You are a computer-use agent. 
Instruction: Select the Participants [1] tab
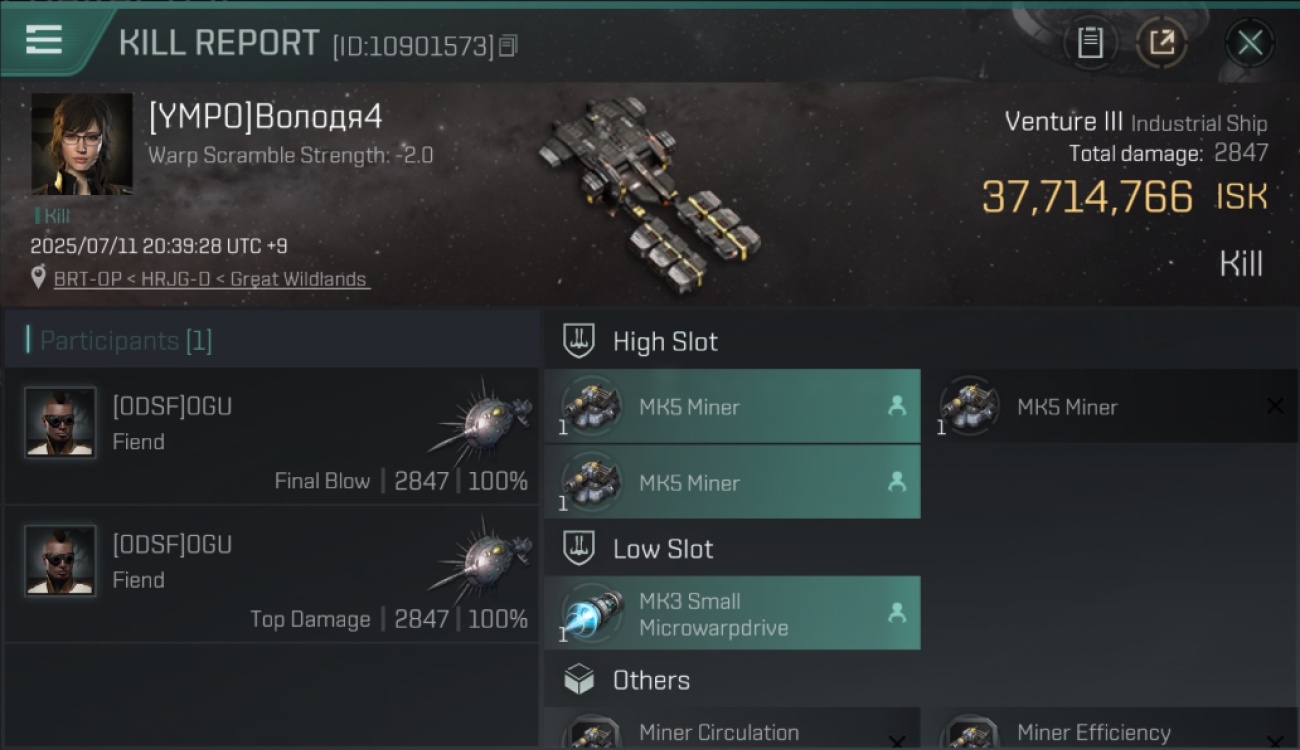(x=125, y=341)
